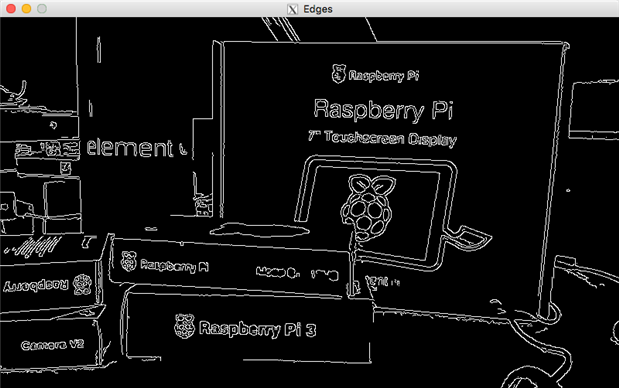The image size is (619, 388).
Task: Click the 'Camera V2' label
Action: click(53, 345)
